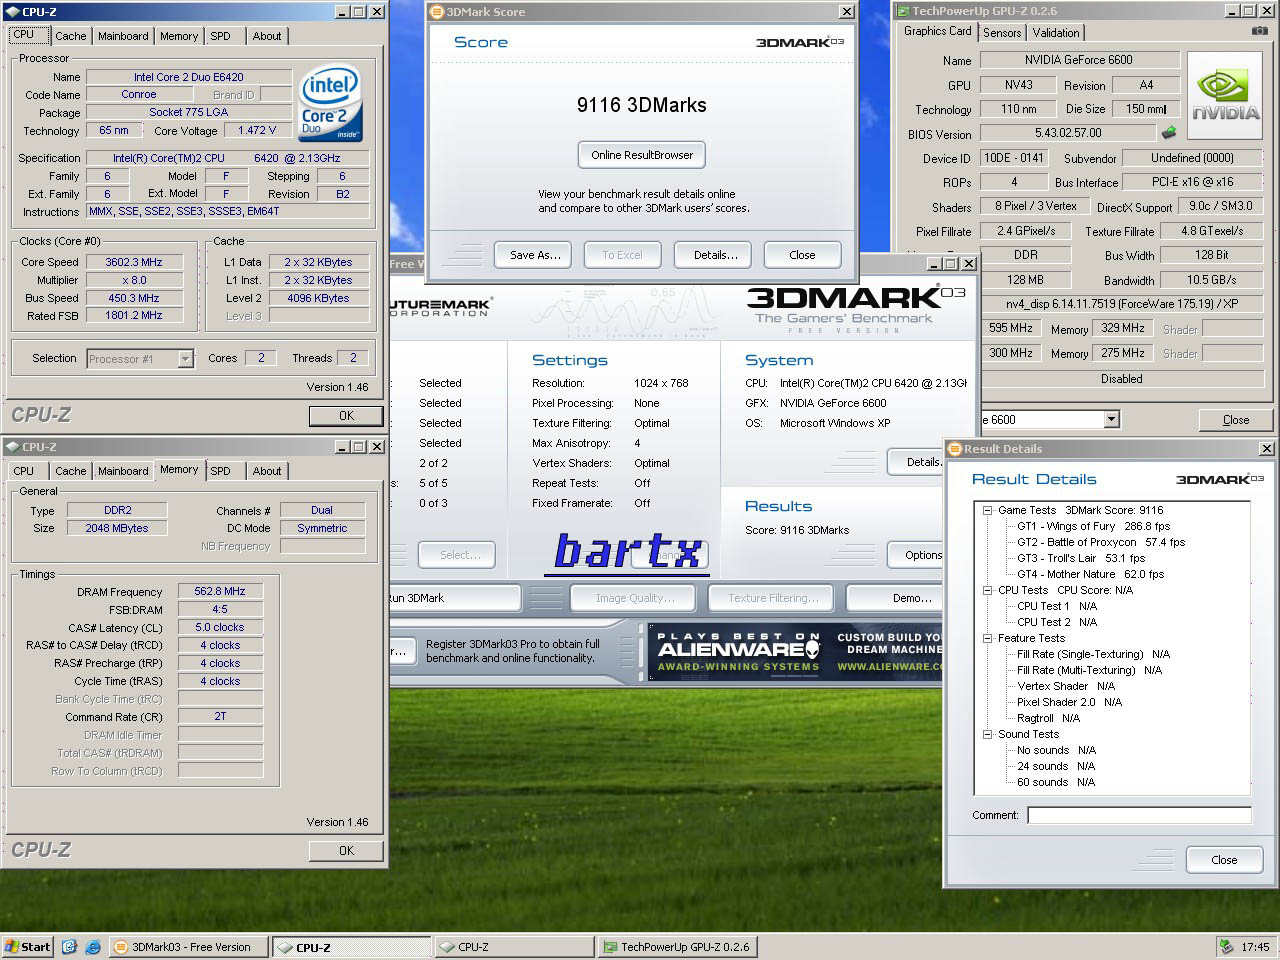This screenshot has height=960, width=1280.
Task: Open Cache tab in top CPU-Z window
Action: click(x=70, y=36)
